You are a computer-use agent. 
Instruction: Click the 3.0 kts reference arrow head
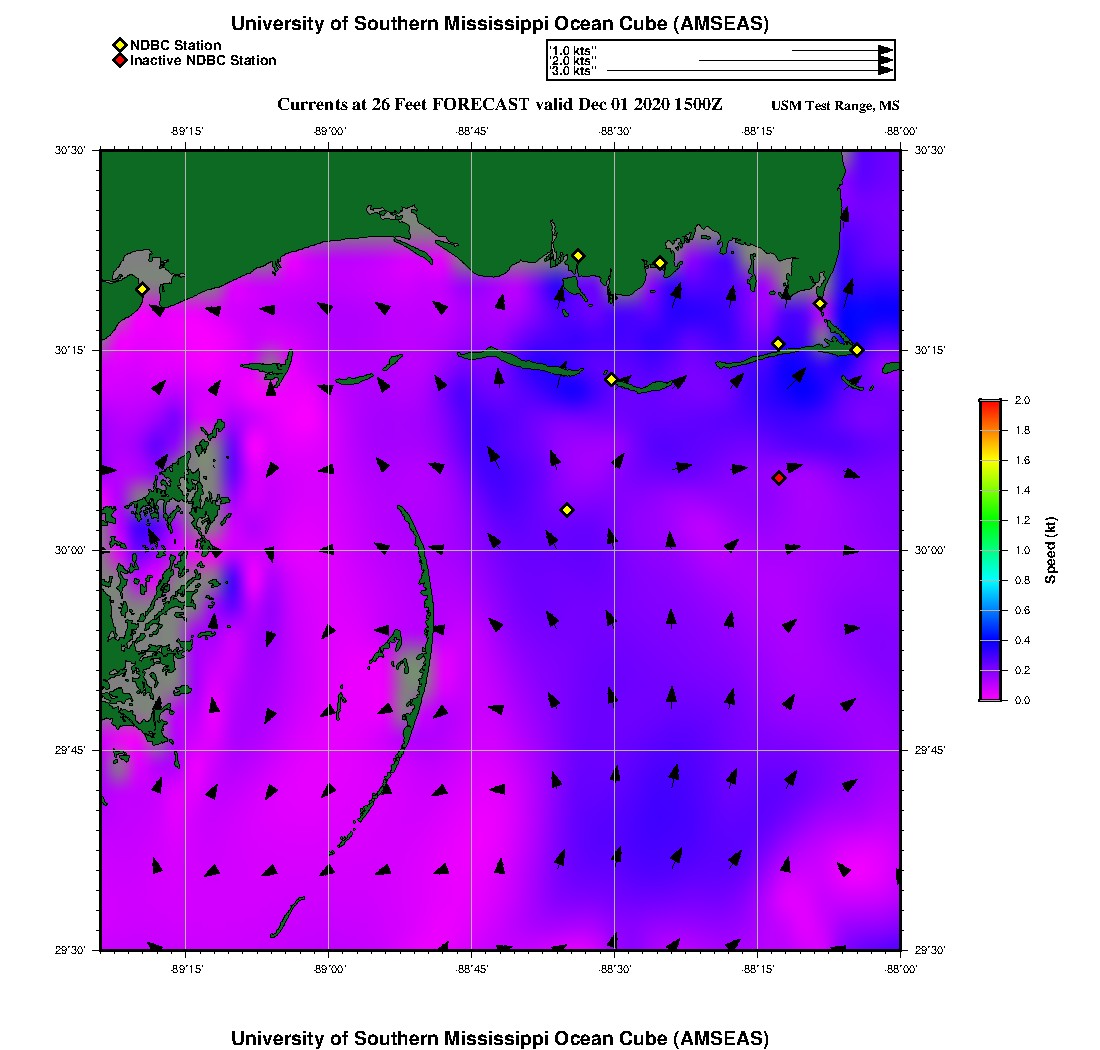click(885, 71)
